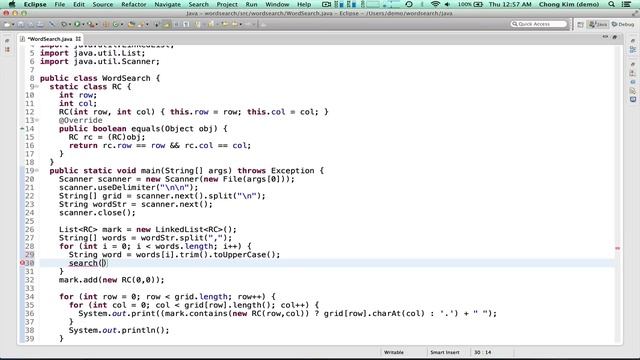The height and width of the screenshot is (360, 640).
Task: Open the Project menu
Action: click(x=227, y=4)
